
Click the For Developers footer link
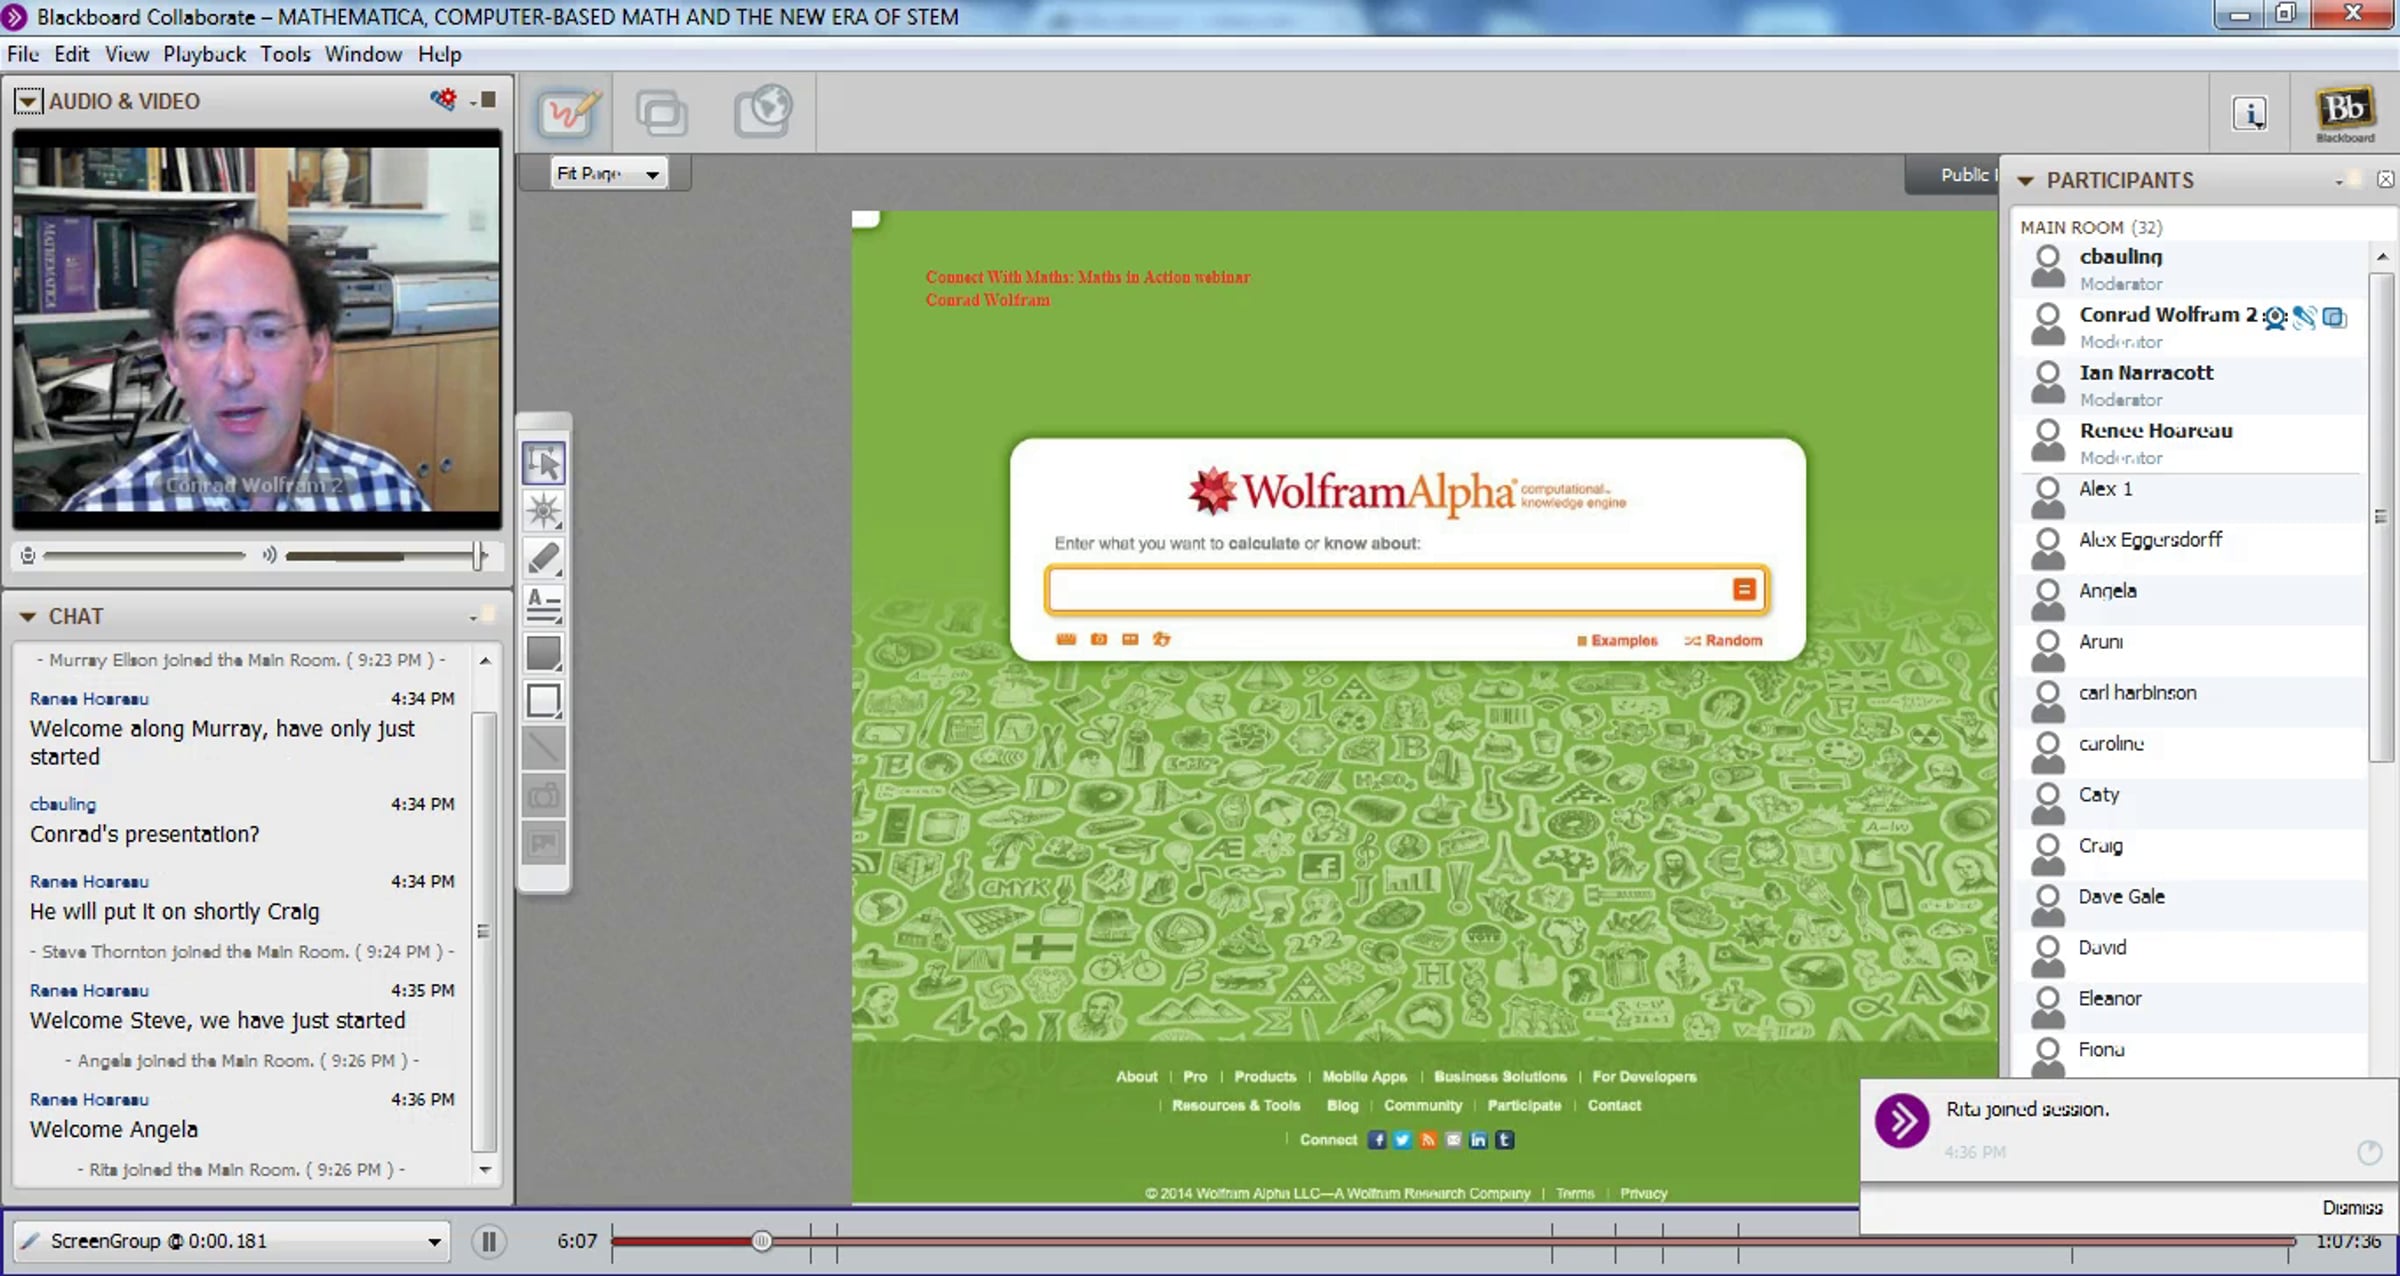tap(1644, 1076)
